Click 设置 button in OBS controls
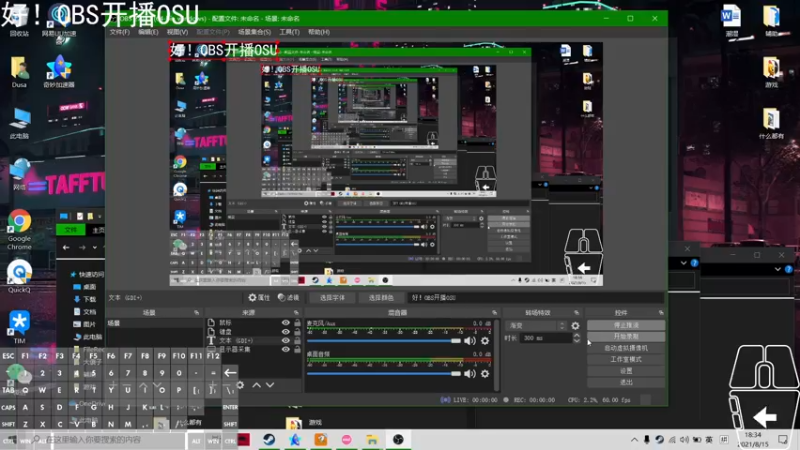Image resolution: width=800 pixels, height=450 pixels. point(626,371)
